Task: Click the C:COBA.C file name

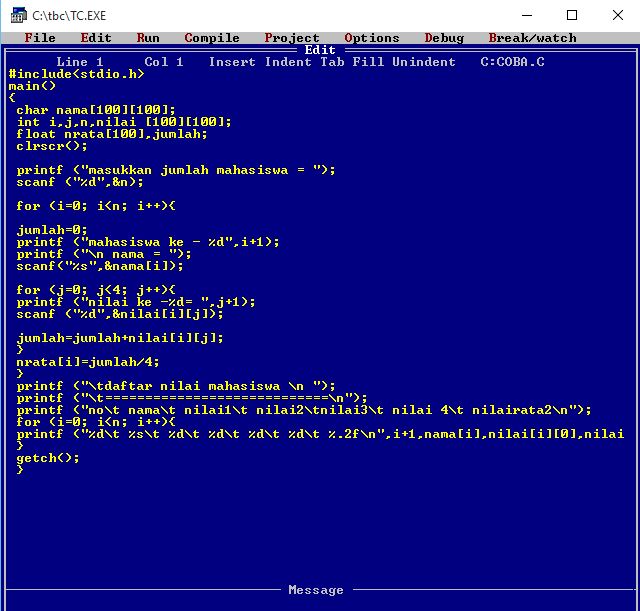Action: tap(512, 62)
